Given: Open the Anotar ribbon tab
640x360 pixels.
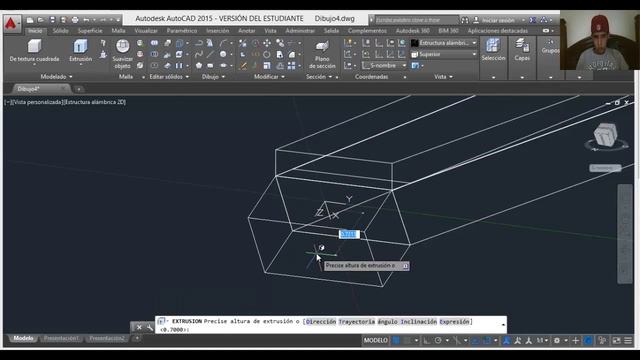Looking at the screenshot, I should coord(247,31).
